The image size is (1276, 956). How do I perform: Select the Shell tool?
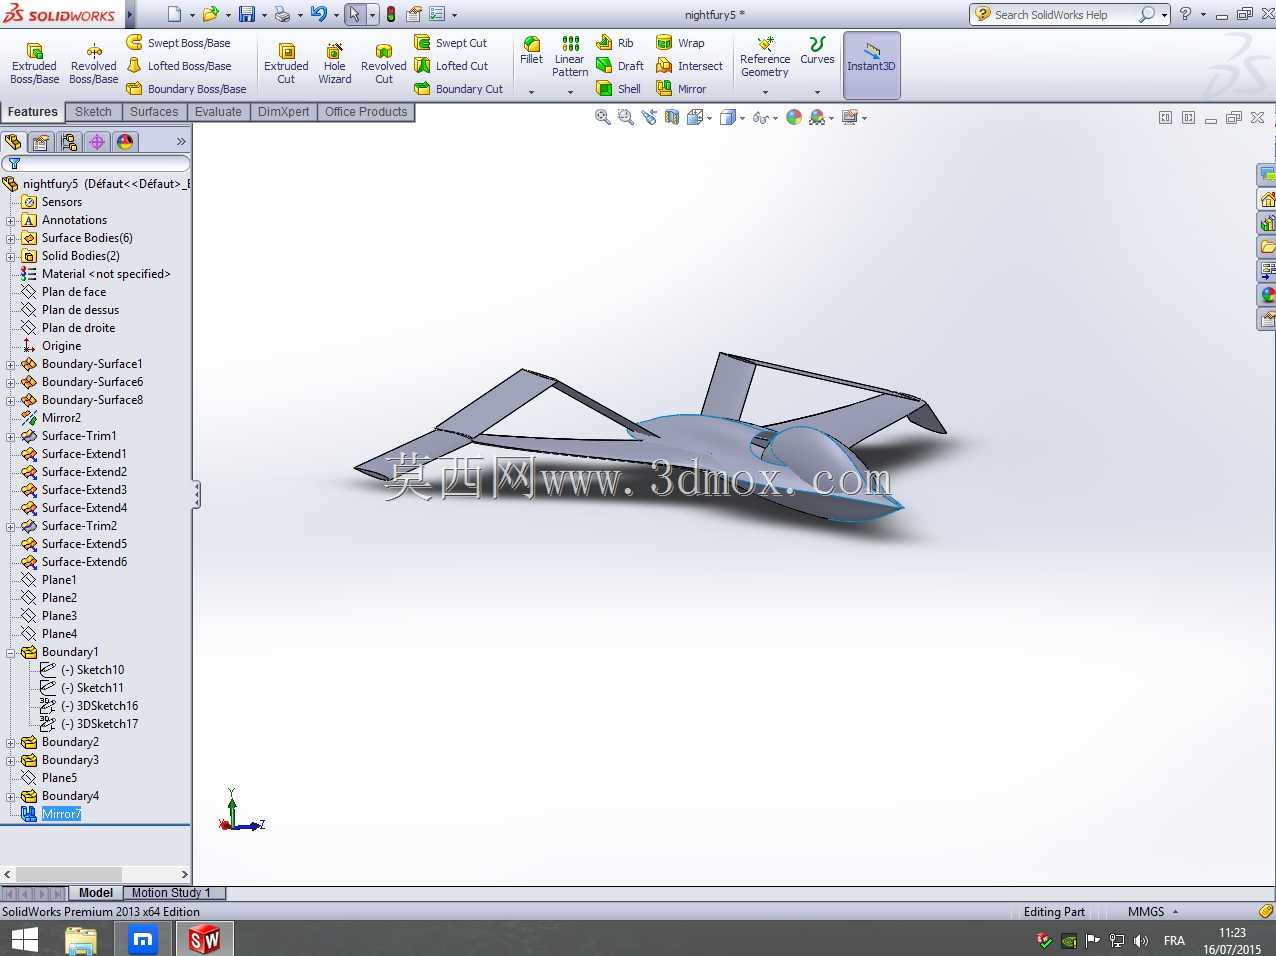(x=618, y=89)
